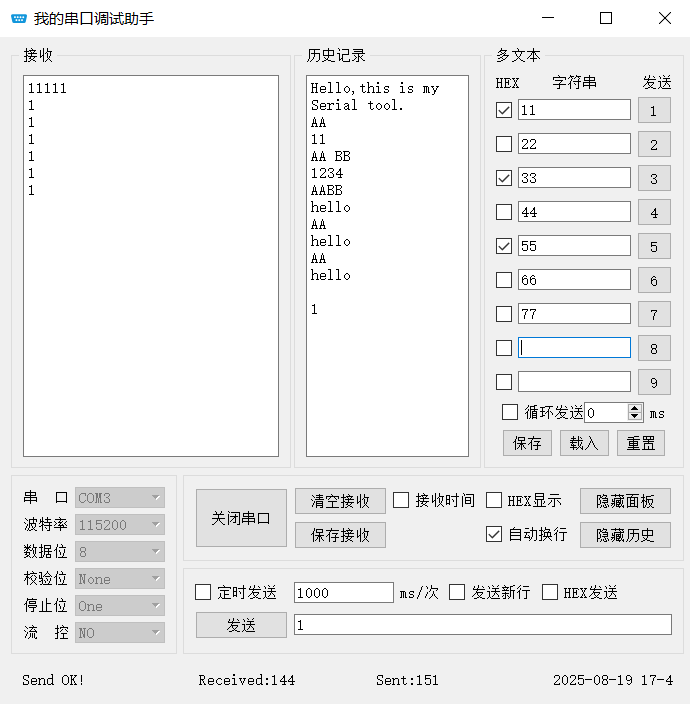Click the 保存接收 button
The image size is (690, 704).
(x=340, y=535)
